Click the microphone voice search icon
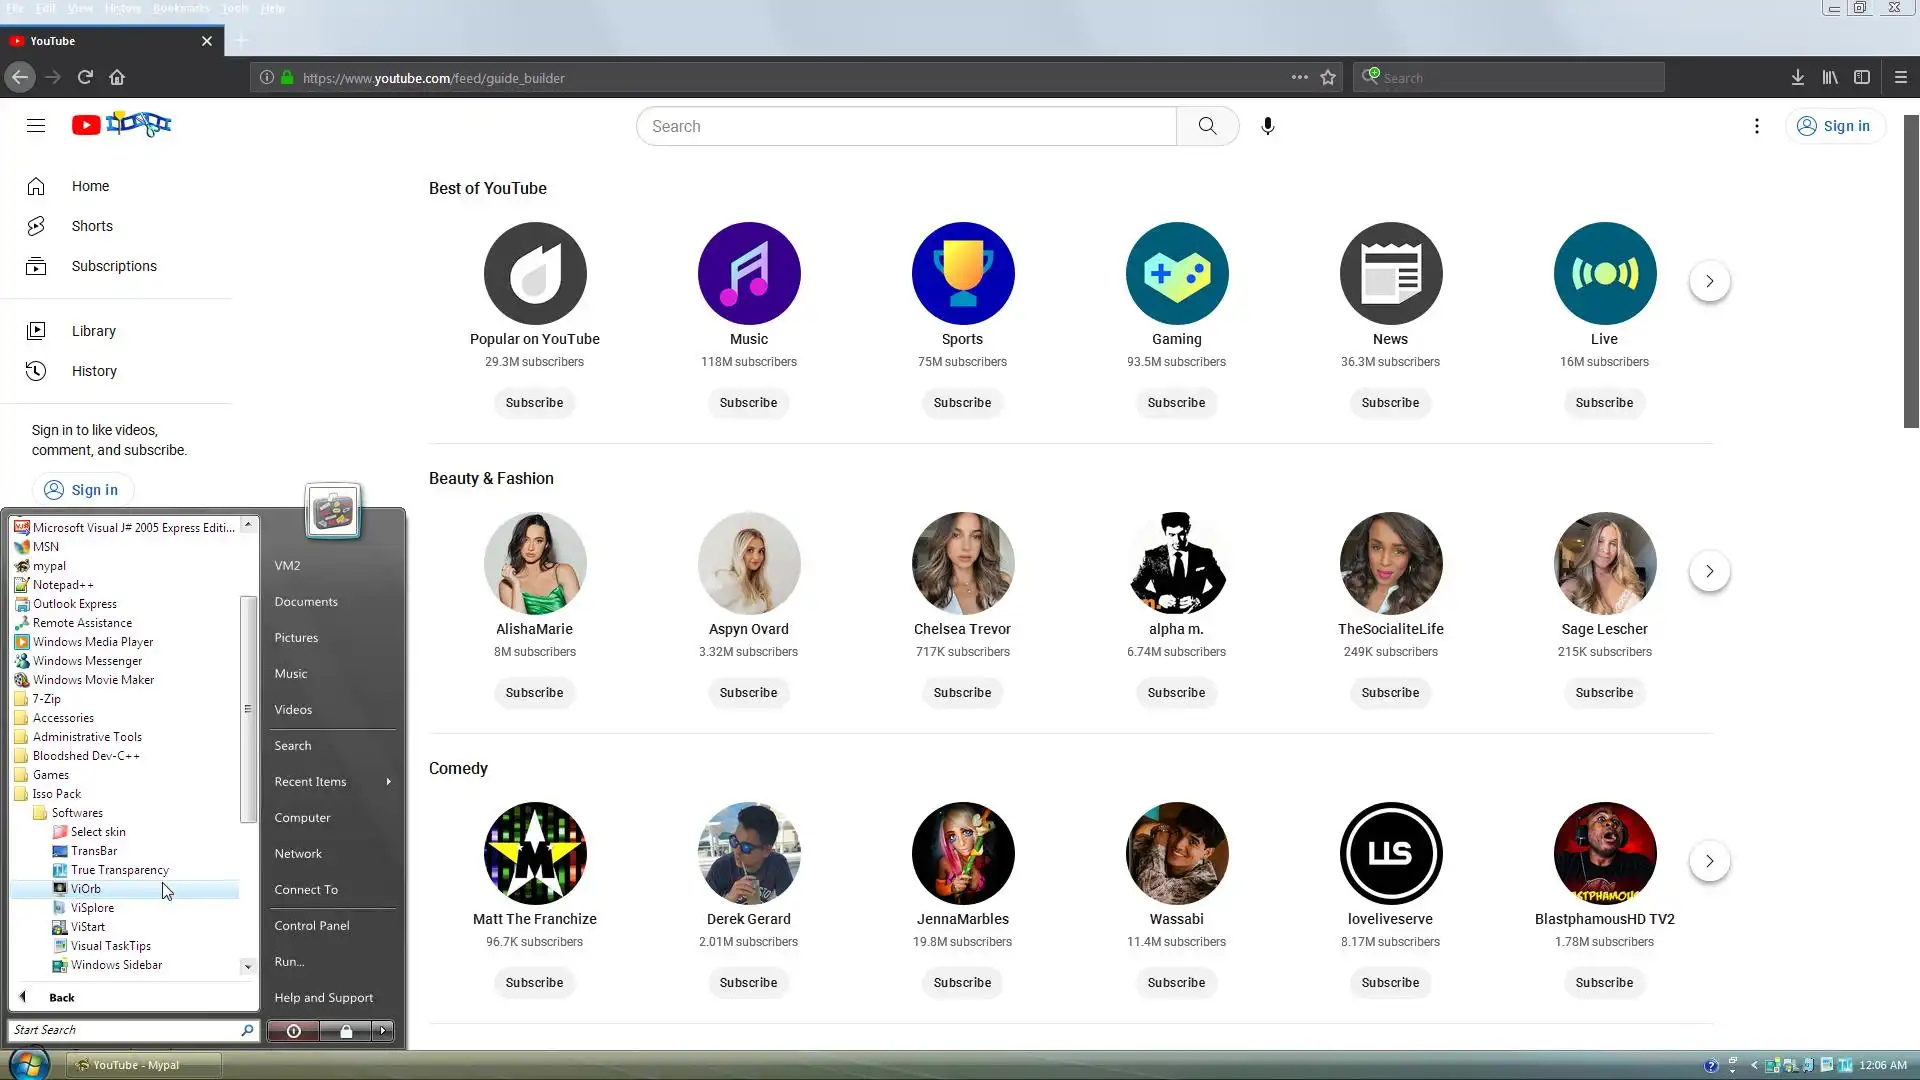 pos(1267,126)
